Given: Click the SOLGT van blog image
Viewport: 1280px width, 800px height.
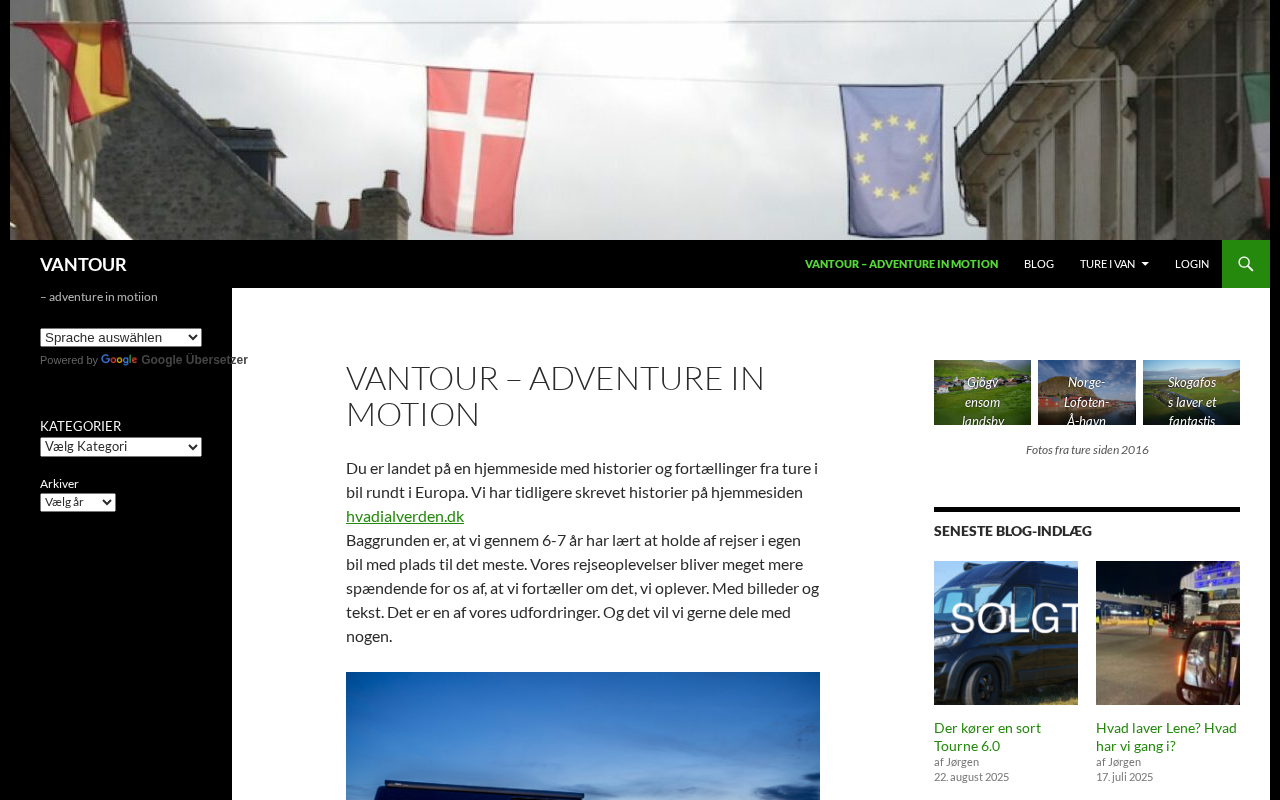Looking at the screenshot, I should tap(1006, 633).
